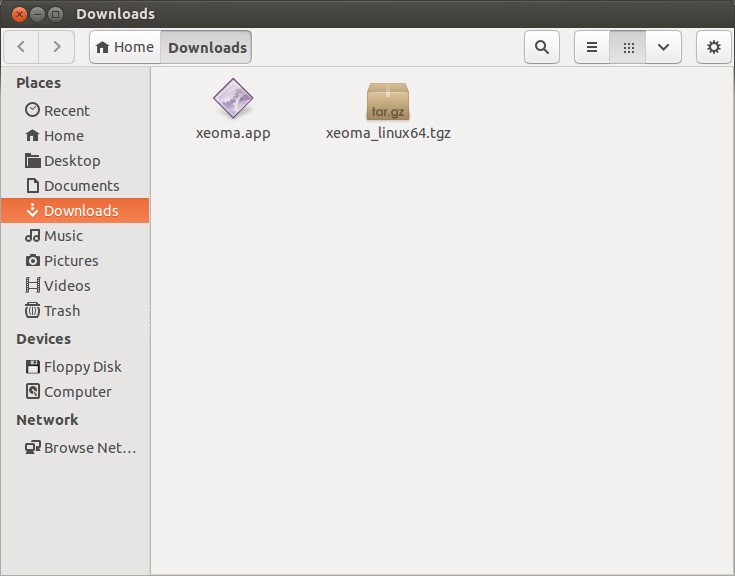
Task: Click the Home path breadcrumb
Action: [125, 47]
